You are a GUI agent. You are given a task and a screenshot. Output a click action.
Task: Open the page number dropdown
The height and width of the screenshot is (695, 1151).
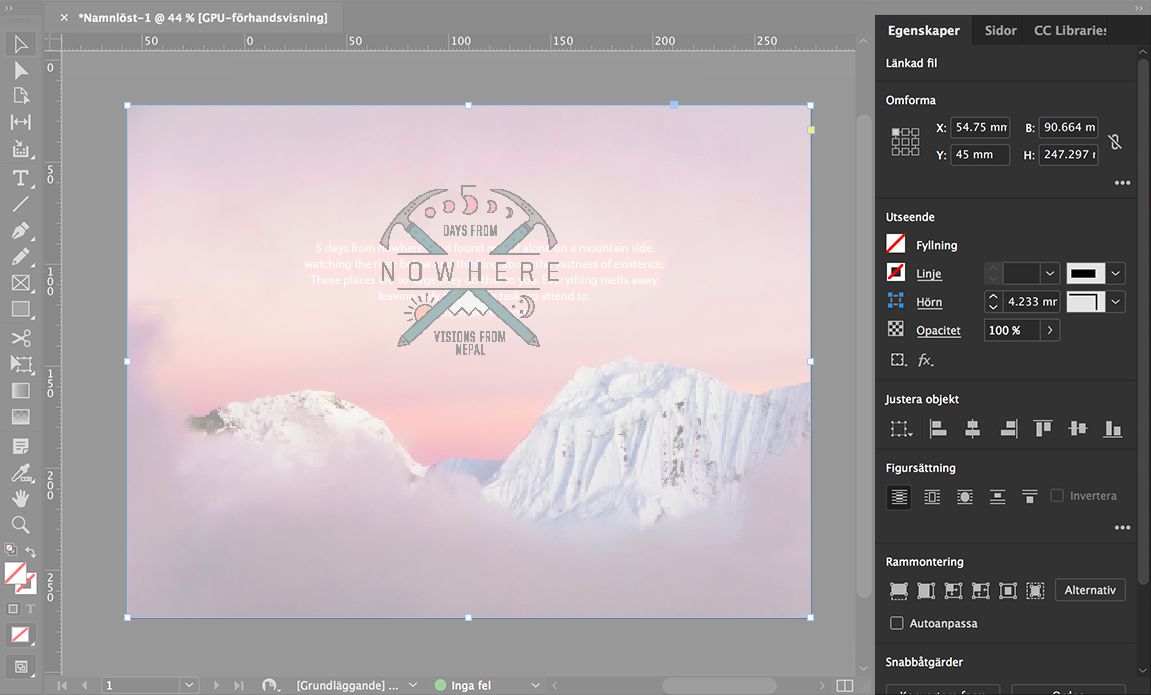[189, 685]
